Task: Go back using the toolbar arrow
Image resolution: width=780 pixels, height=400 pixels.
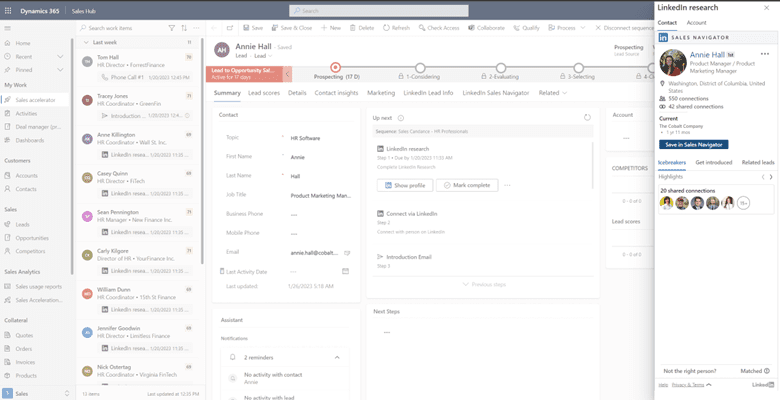Action: coord(214,28)
